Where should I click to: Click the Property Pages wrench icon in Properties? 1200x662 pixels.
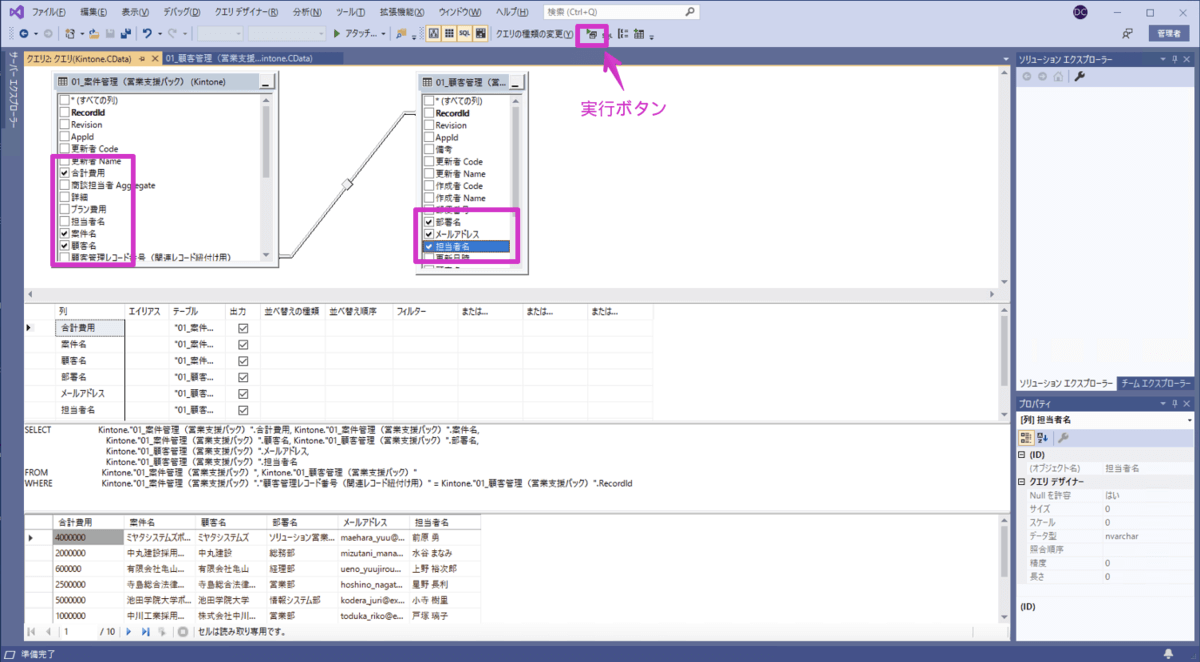[1063, 438]
